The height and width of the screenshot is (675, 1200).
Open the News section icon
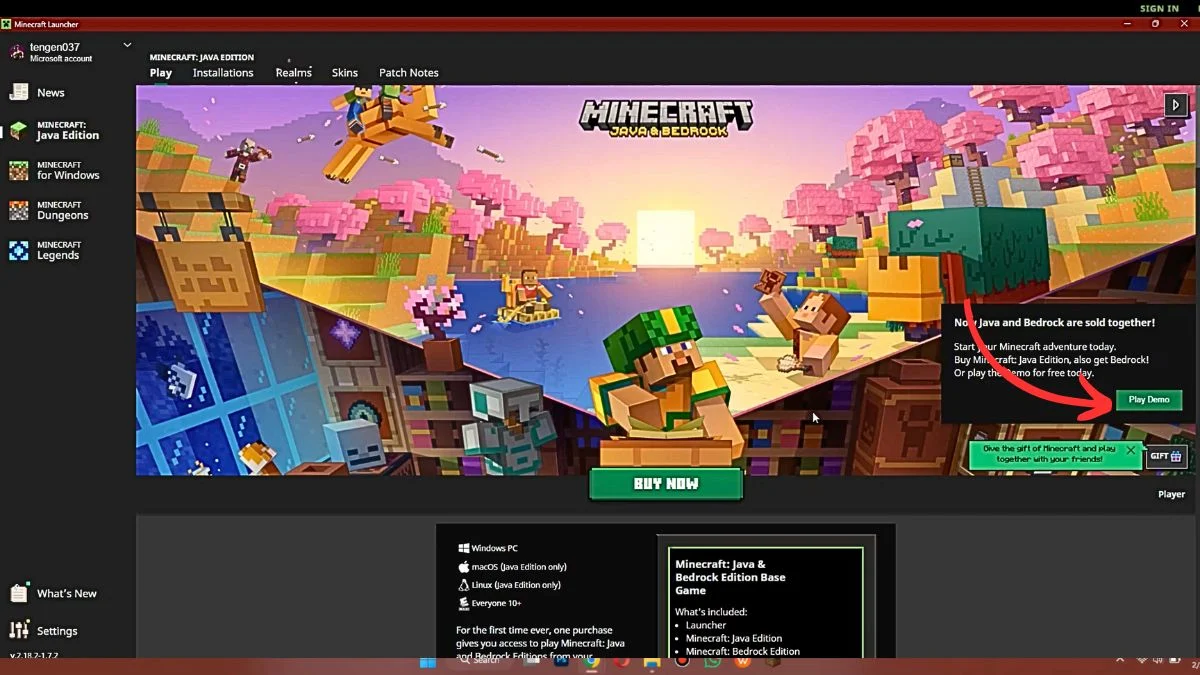[19, 92]
